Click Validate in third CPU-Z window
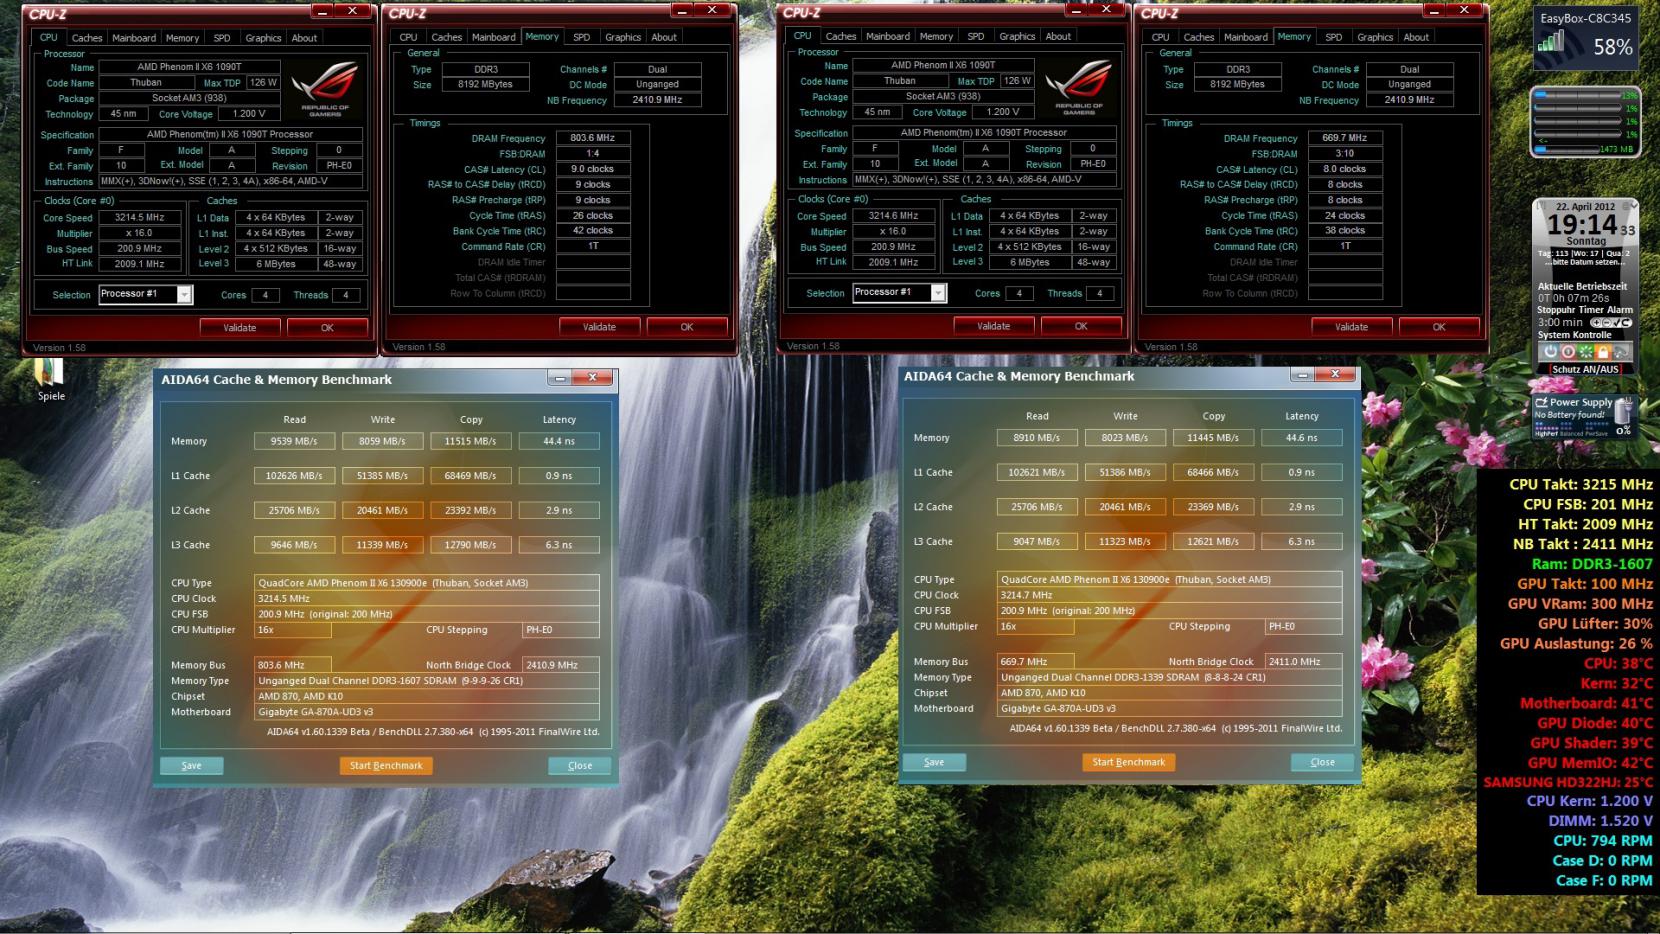This screenshot has height=934, width=1660. (993, 325)
